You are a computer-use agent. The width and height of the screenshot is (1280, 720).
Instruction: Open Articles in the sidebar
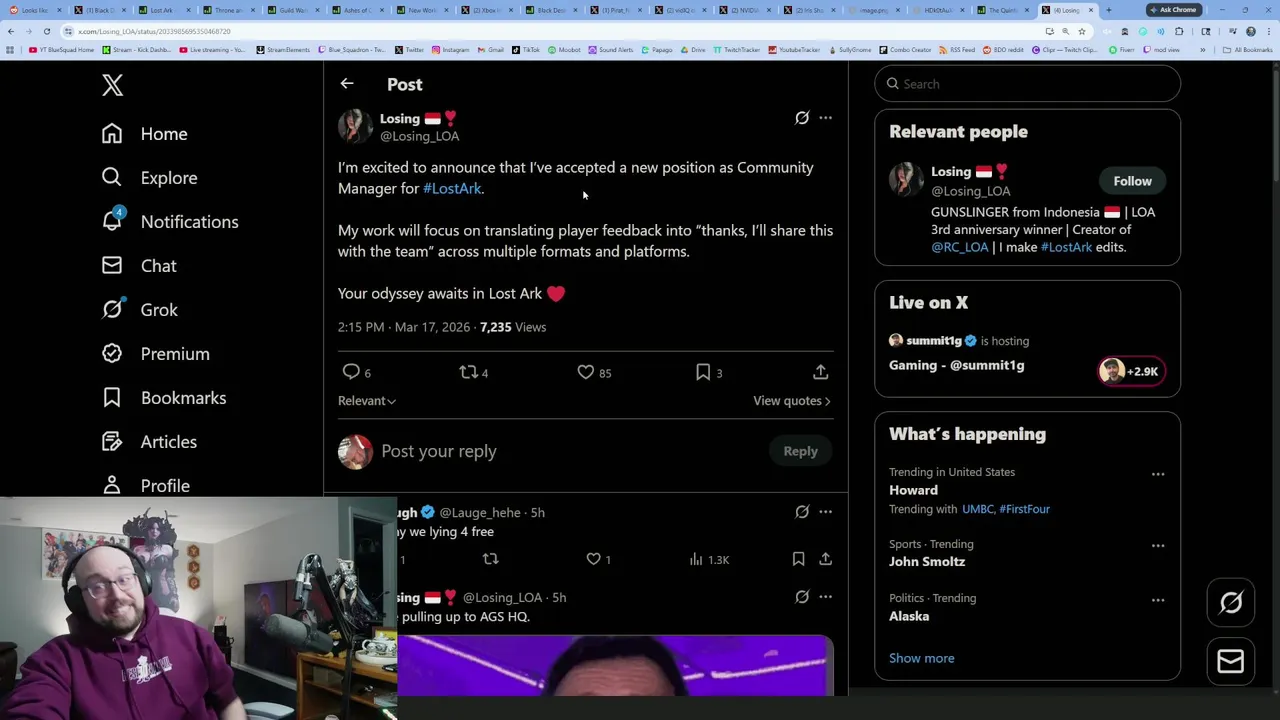pos(149,442)
